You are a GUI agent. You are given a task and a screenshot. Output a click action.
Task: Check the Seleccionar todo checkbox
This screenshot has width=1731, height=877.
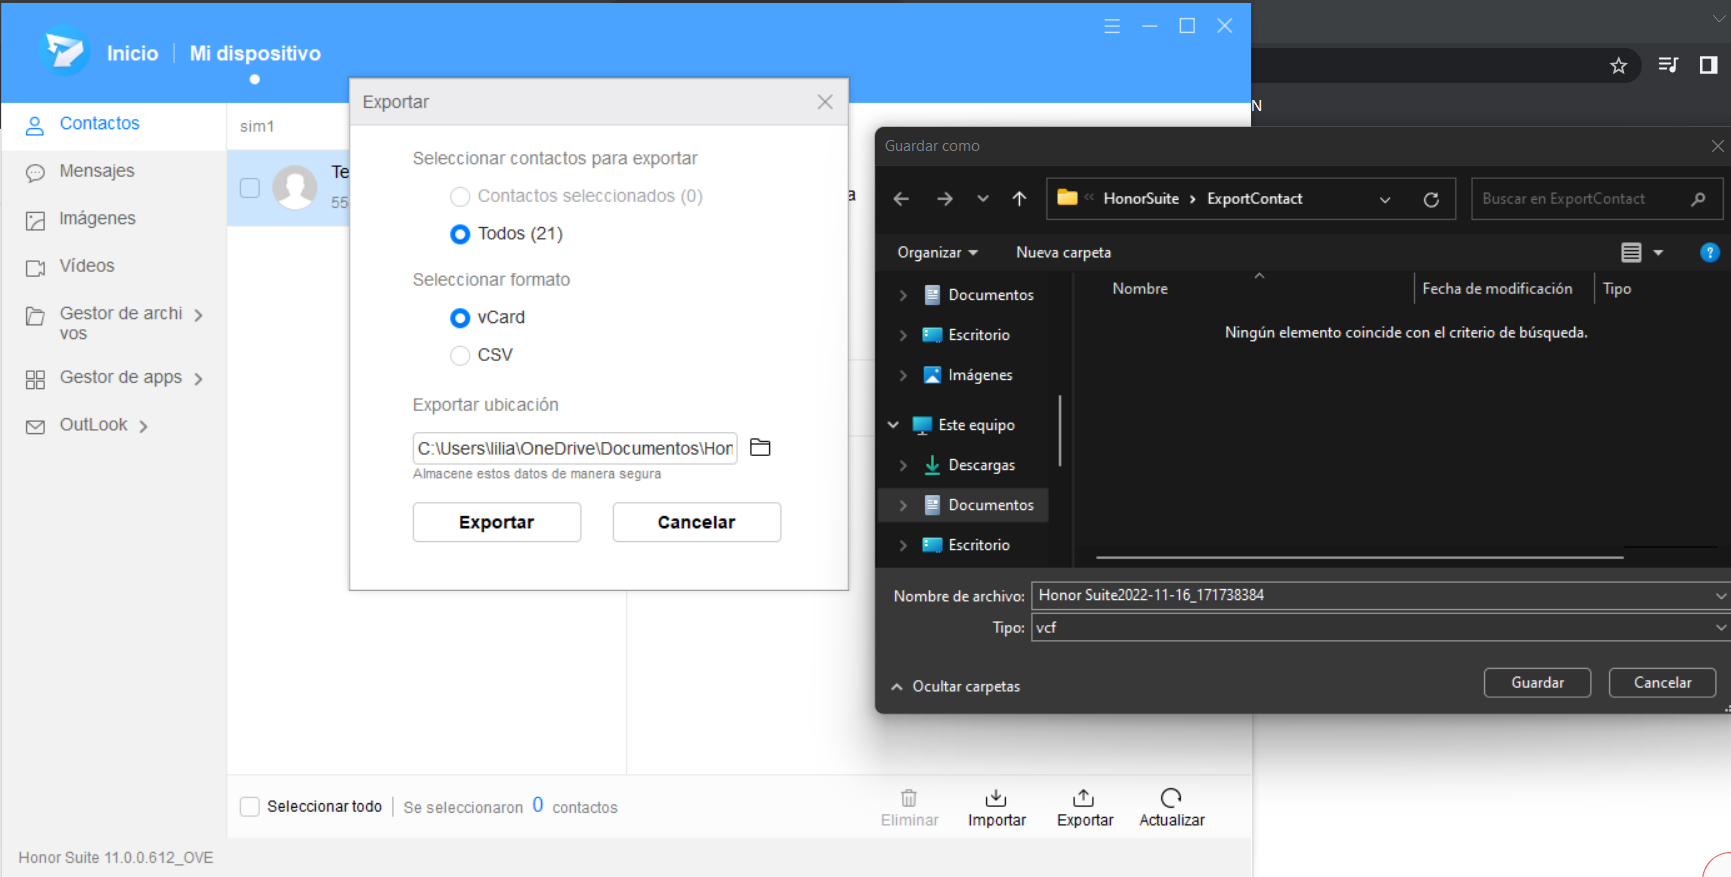tap(250, 806)
